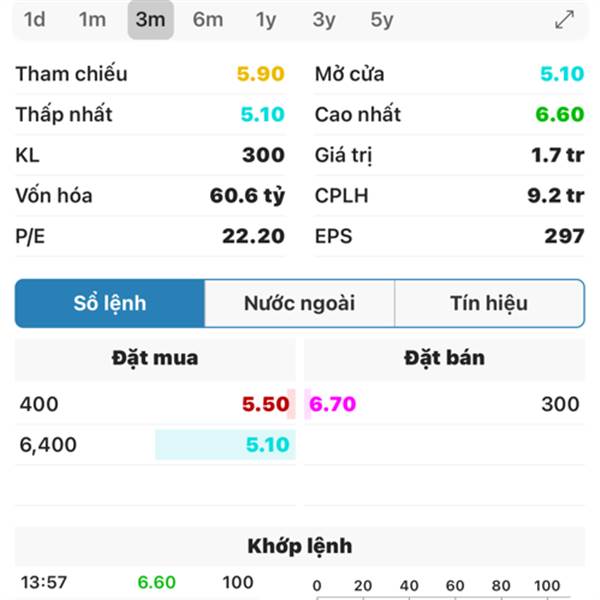This screenshot has width=600, height=600.
Task: Tap the 6.70 ask price
Action: point(333,404)
